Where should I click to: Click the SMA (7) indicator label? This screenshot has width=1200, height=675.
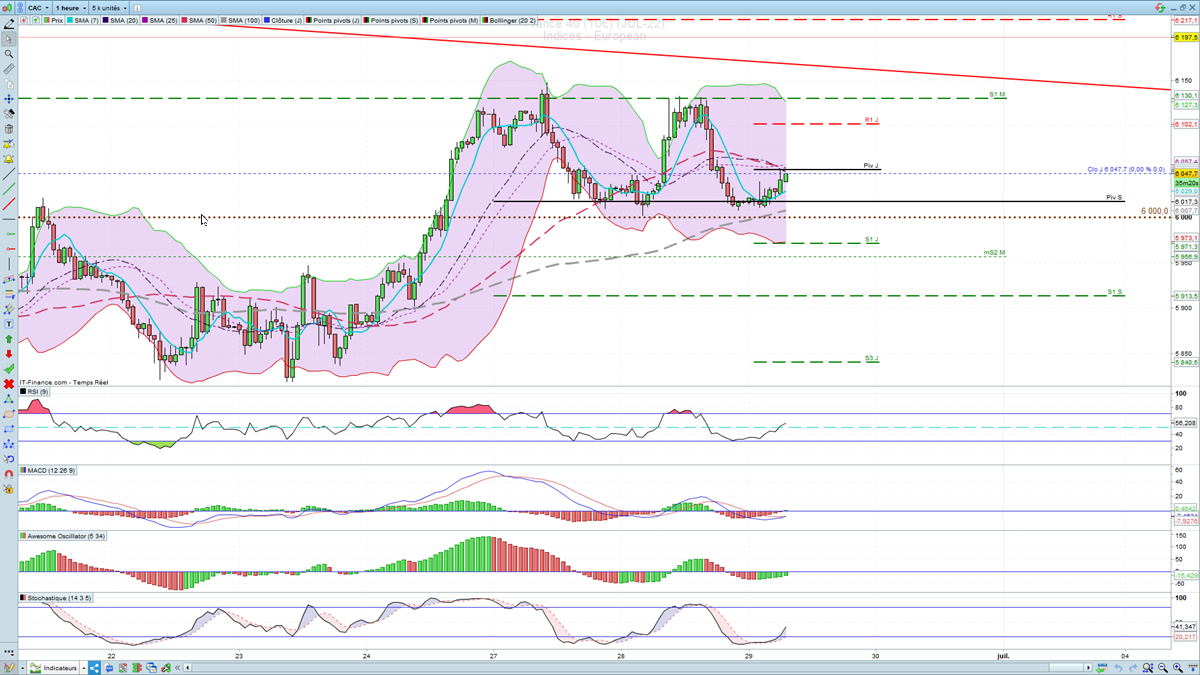[x=83, y=20]
